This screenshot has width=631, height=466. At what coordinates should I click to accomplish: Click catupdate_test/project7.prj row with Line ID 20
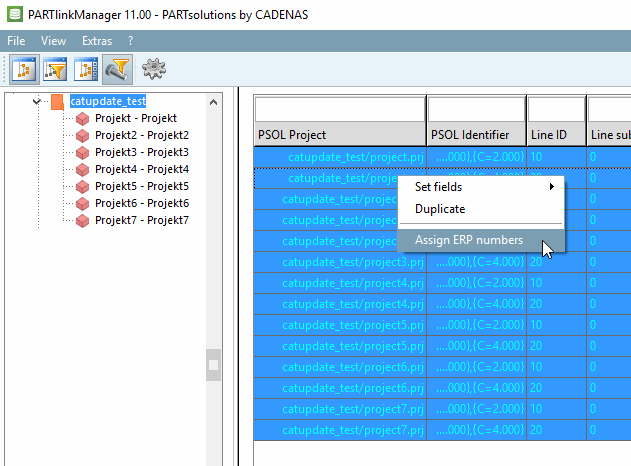point(442,430)
